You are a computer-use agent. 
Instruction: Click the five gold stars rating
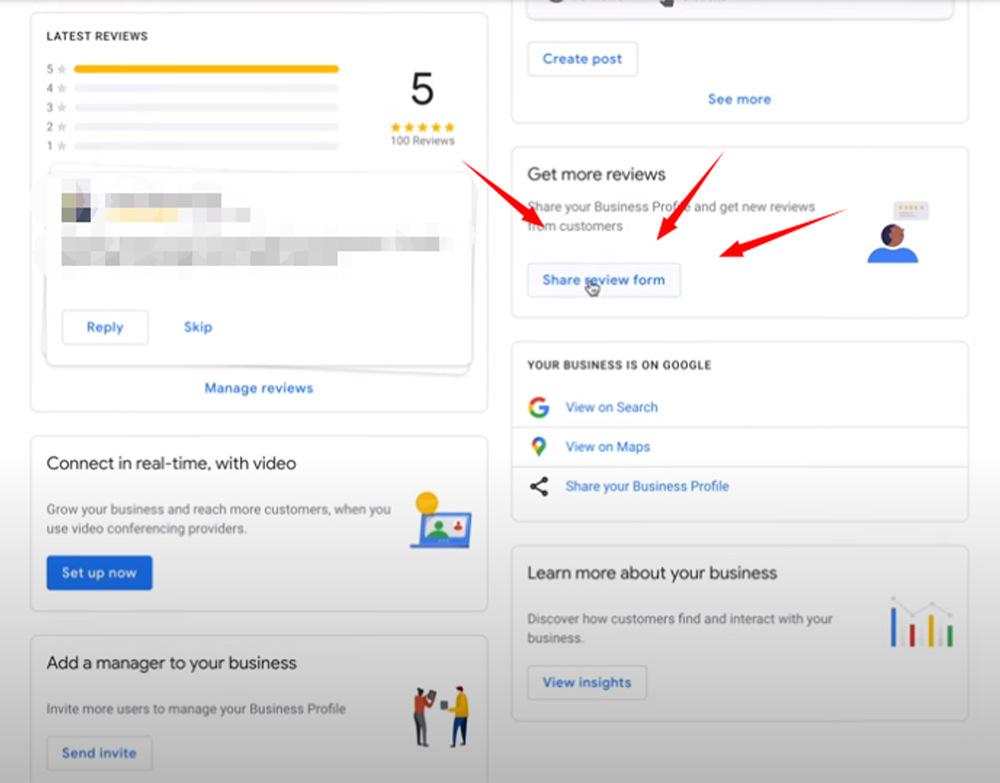point(422,127)
